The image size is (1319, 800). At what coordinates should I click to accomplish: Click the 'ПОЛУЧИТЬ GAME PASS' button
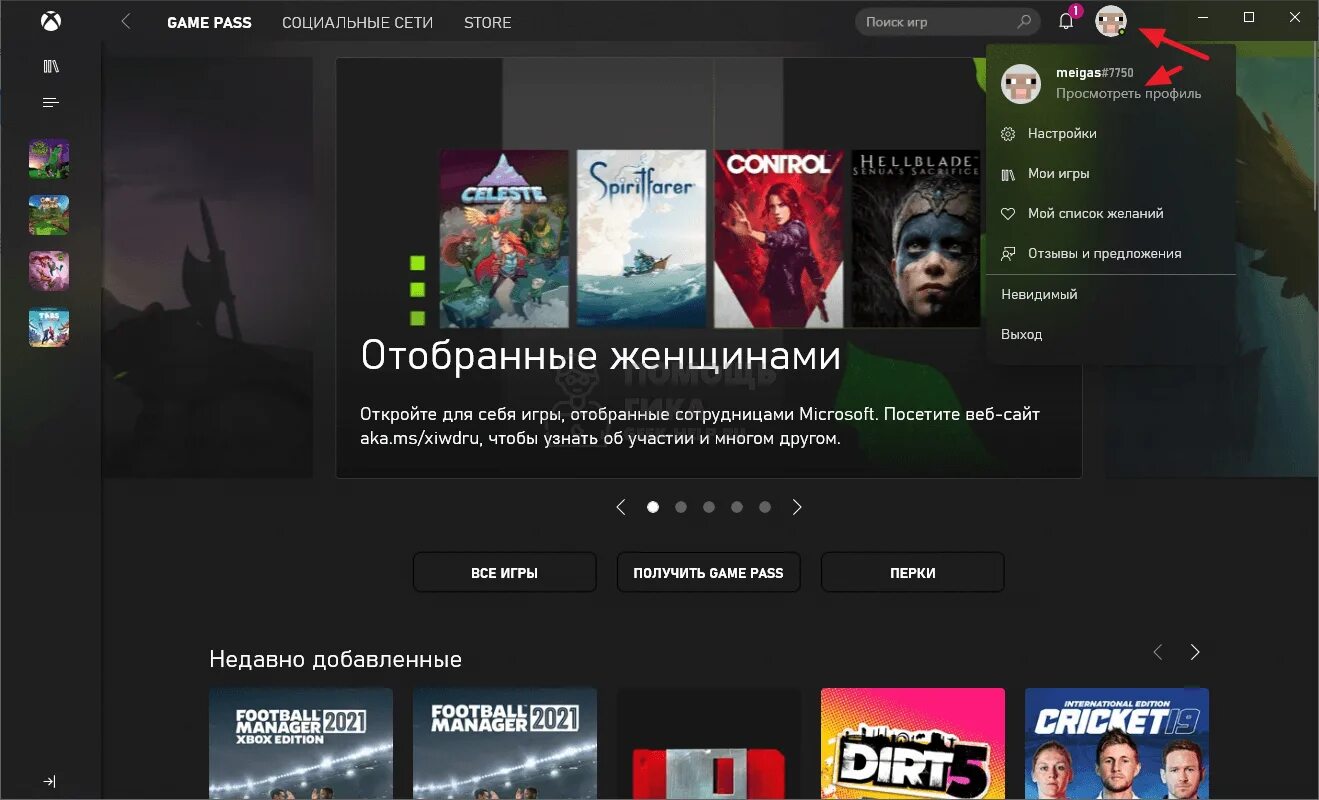click(x=709, y=573)
